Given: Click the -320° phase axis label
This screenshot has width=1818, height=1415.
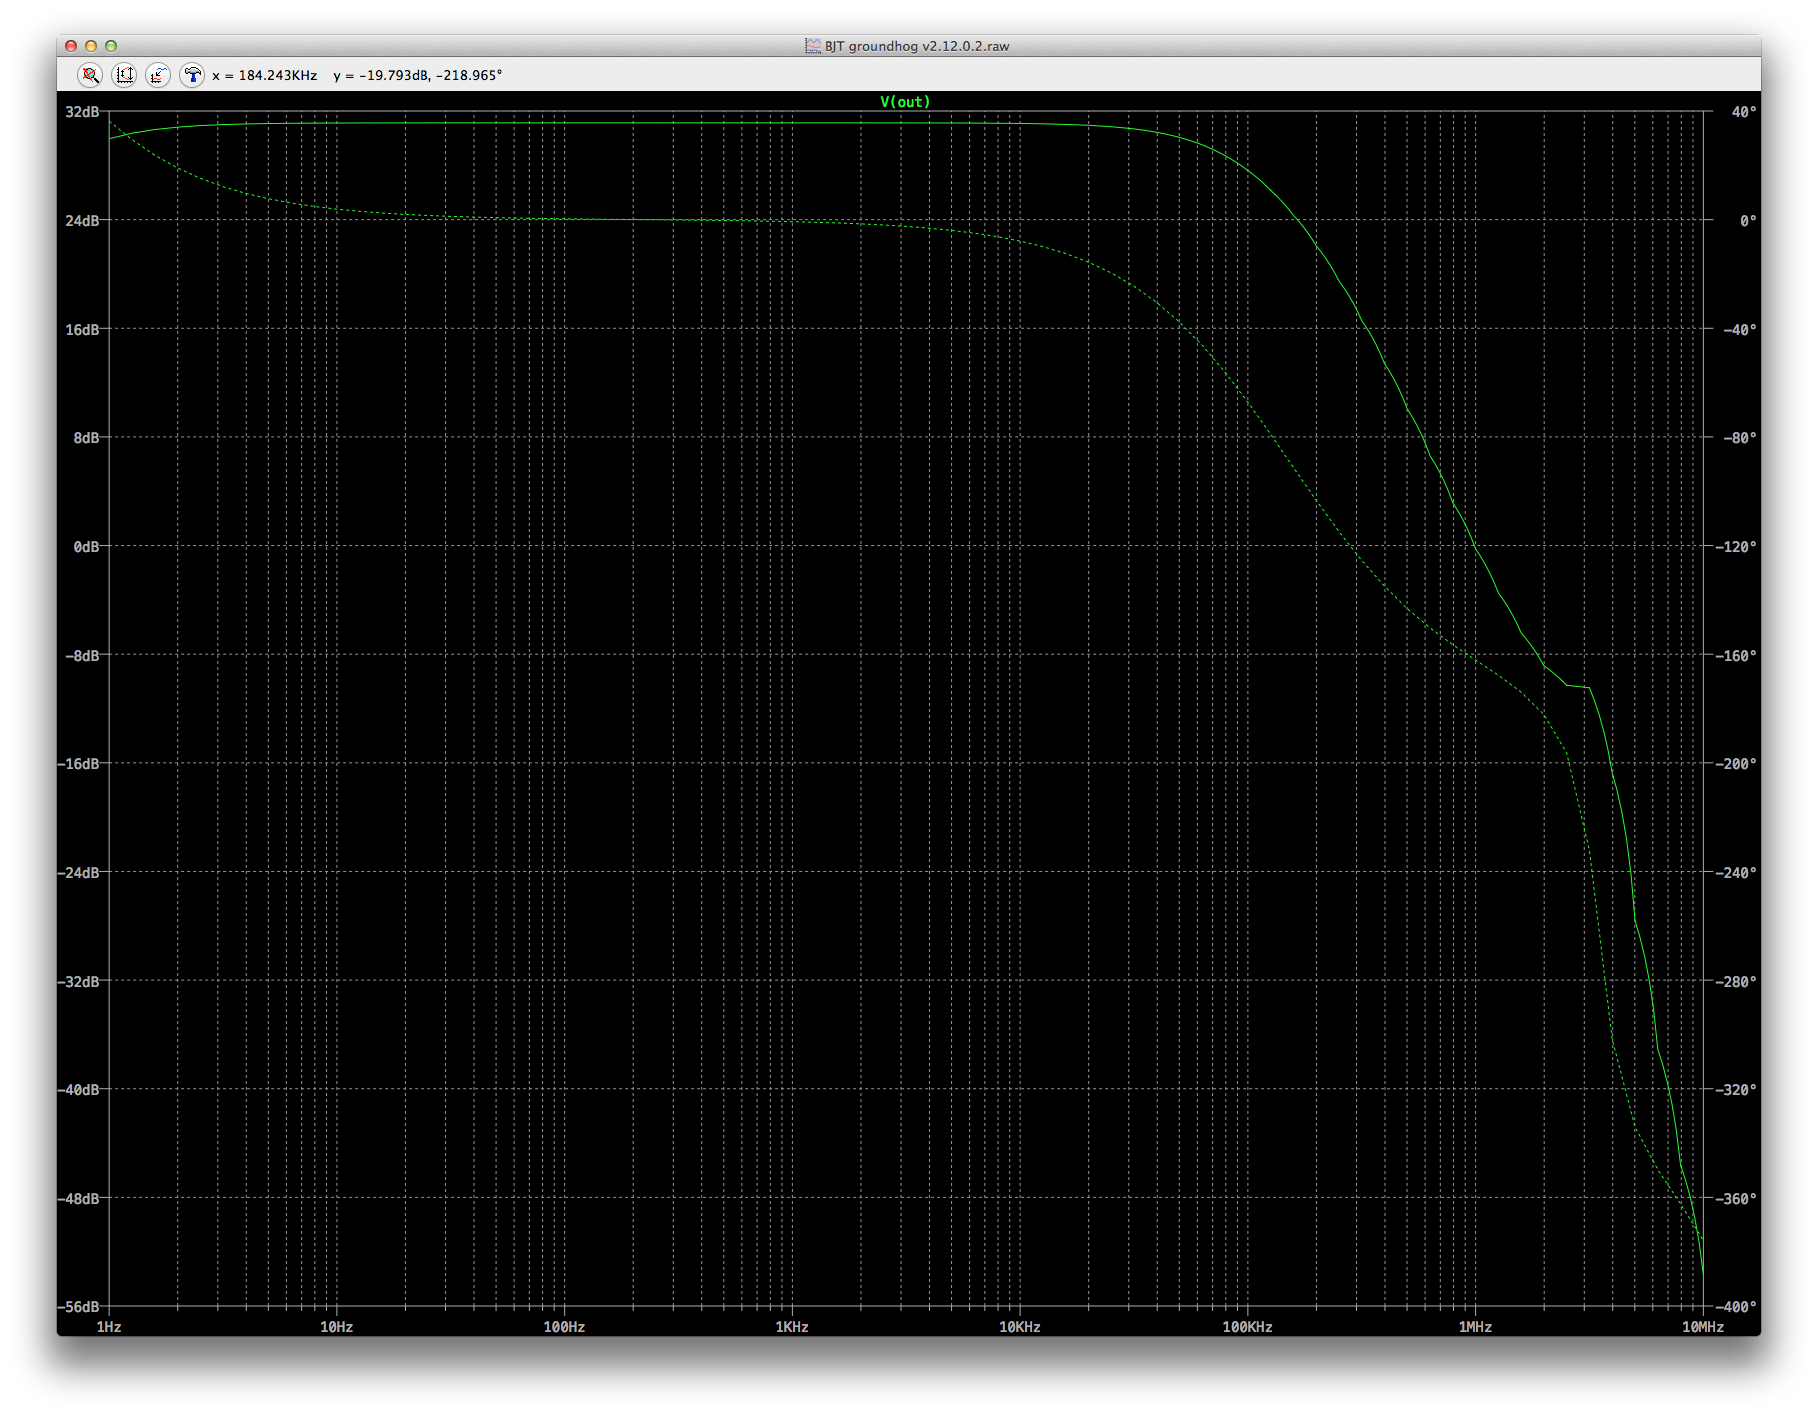Looking at the screenshot, I should click(x=1737, y=1090).
